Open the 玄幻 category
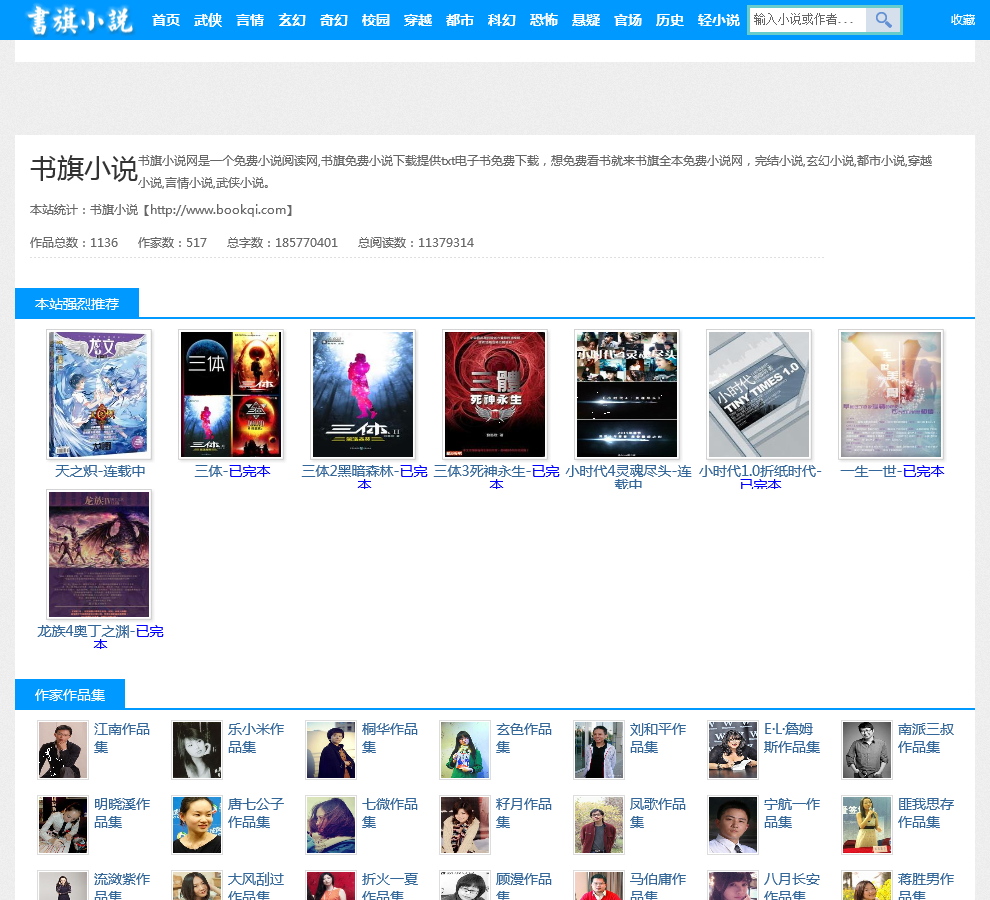This screenshot has height=900, width=990. tap(292, 20)
